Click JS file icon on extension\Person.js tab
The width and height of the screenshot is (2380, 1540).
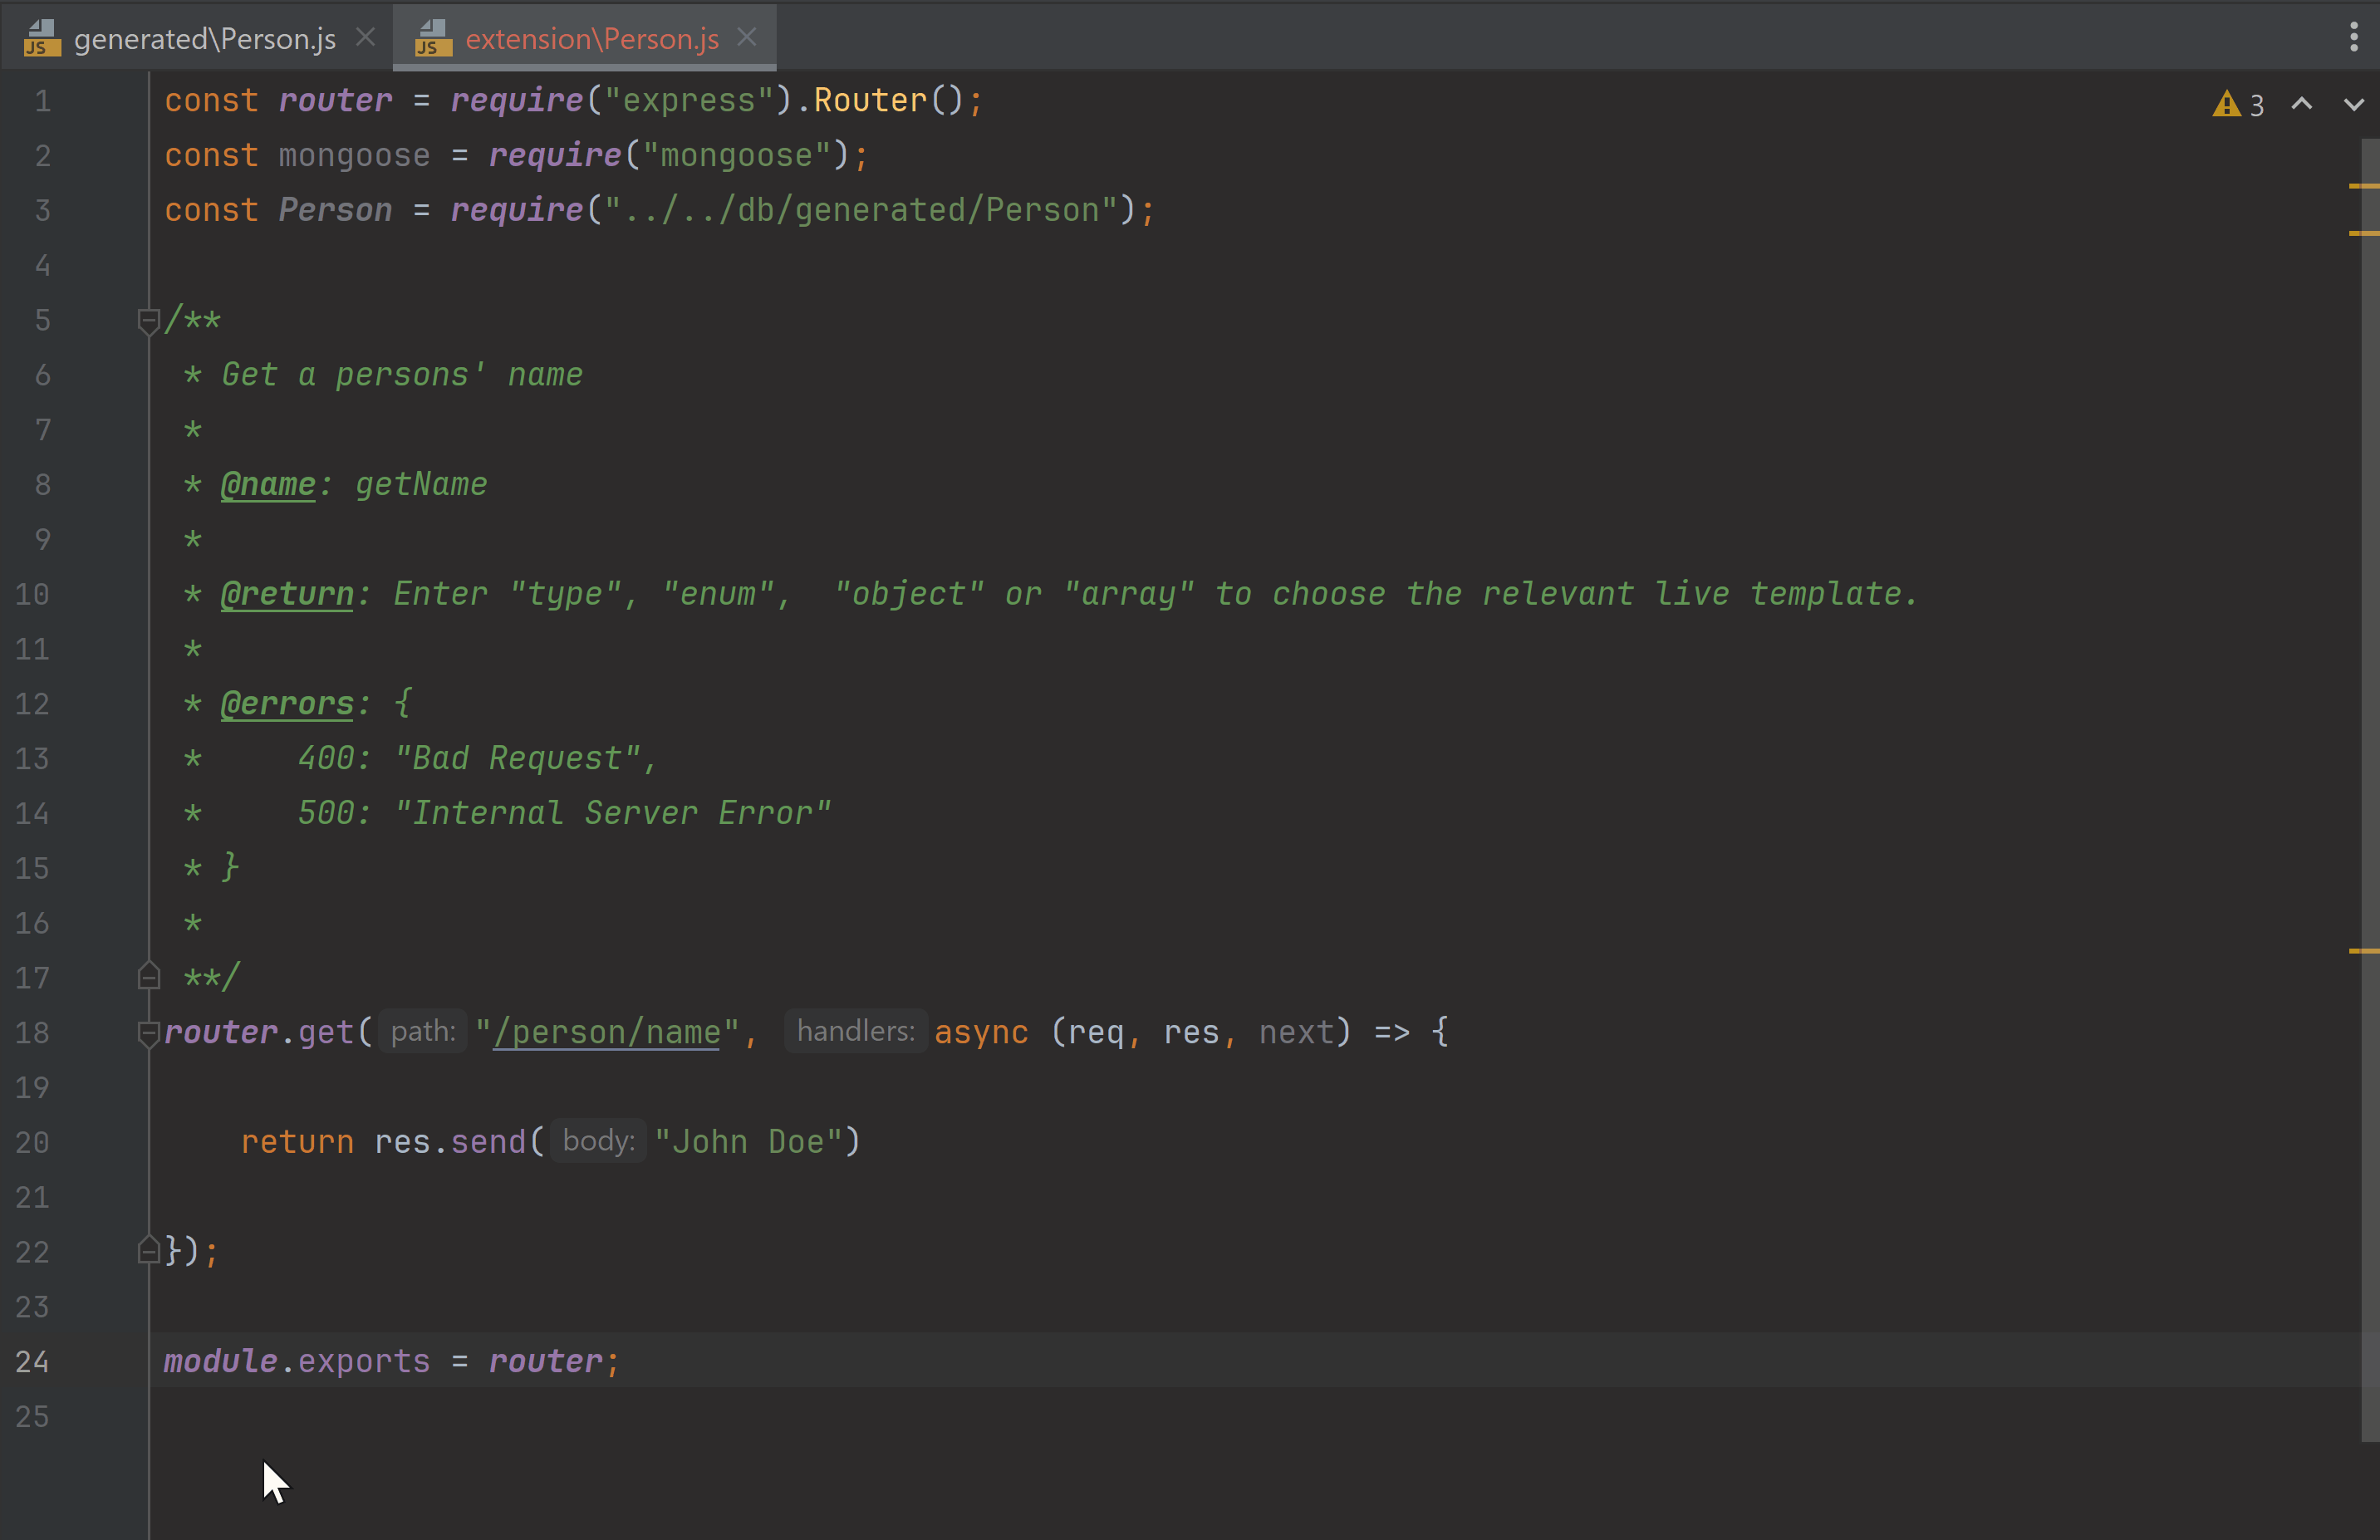point(433,38)
